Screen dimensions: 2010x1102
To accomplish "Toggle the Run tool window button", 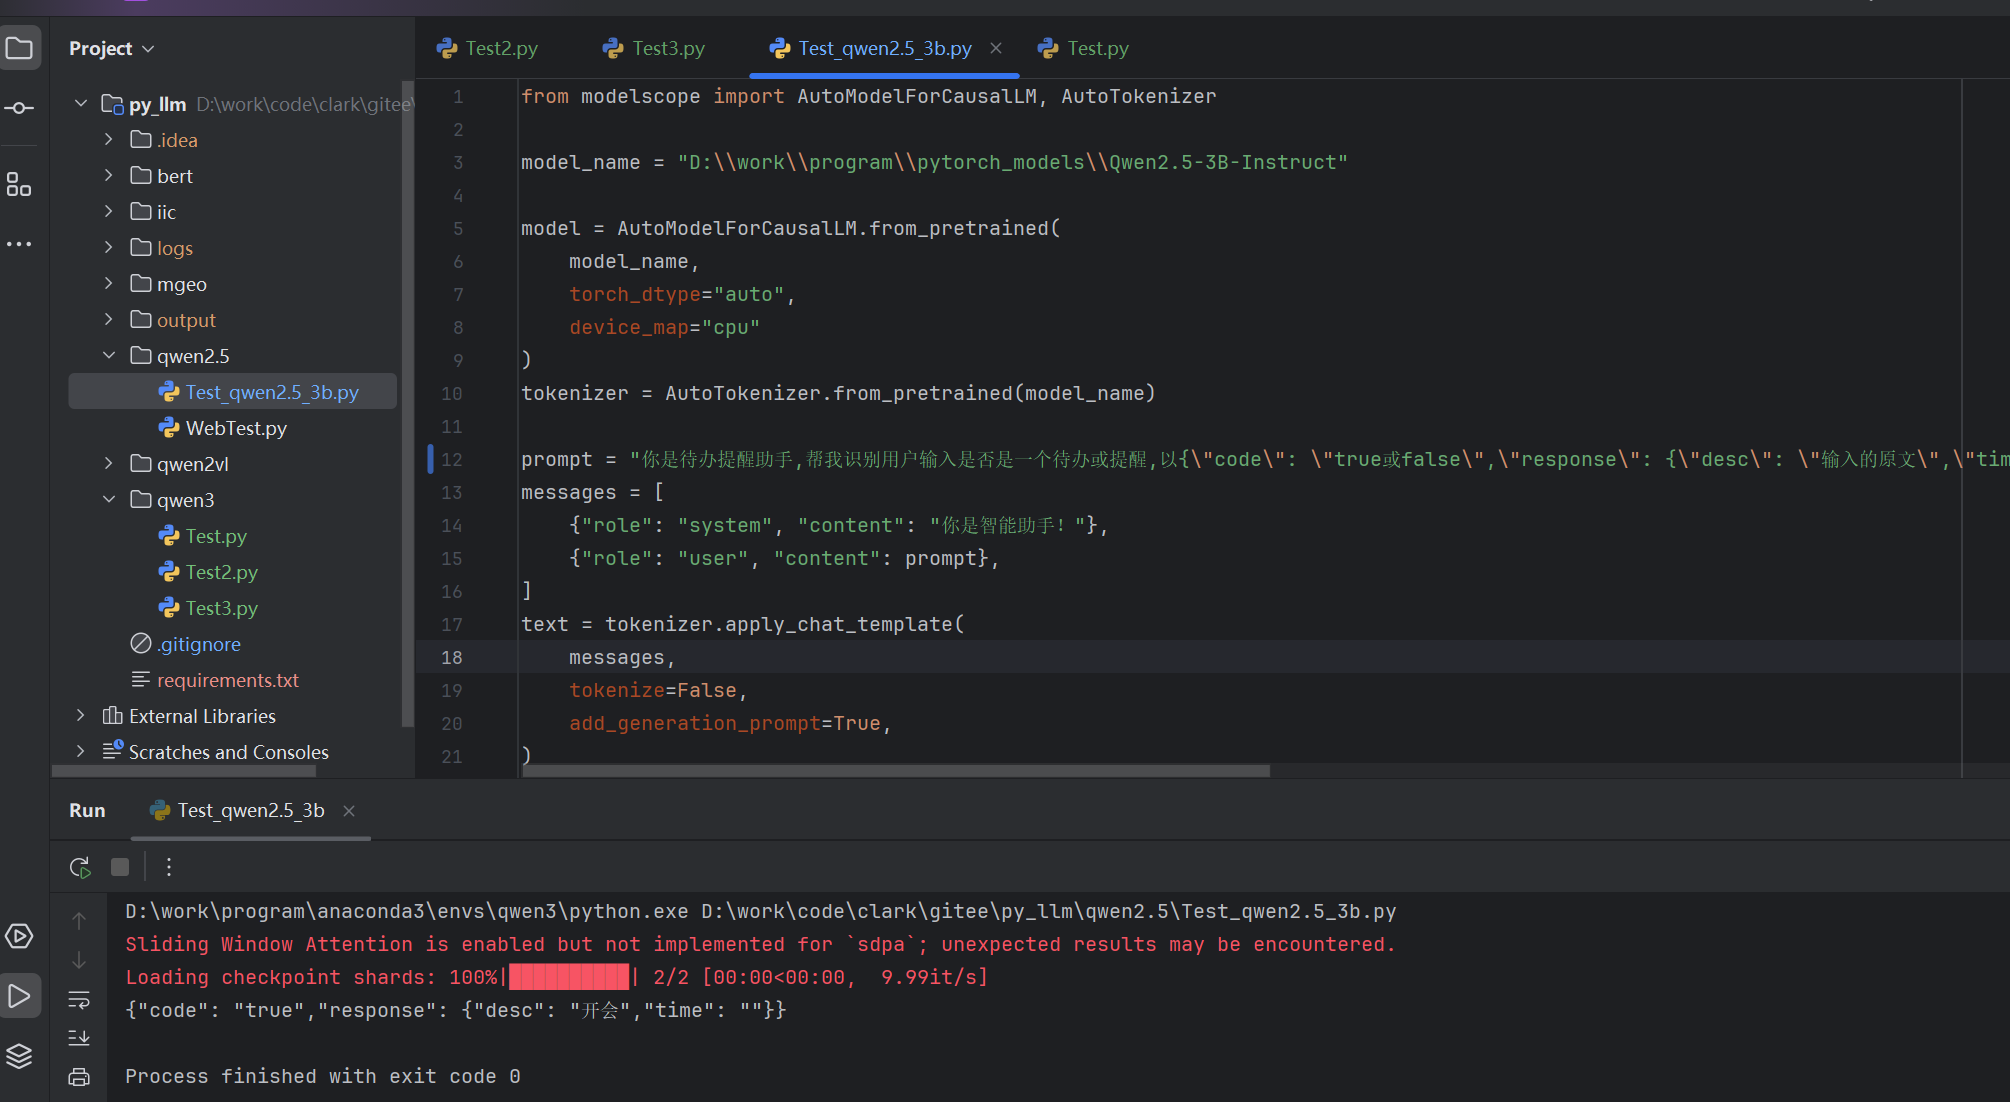I will click(20, 996).
